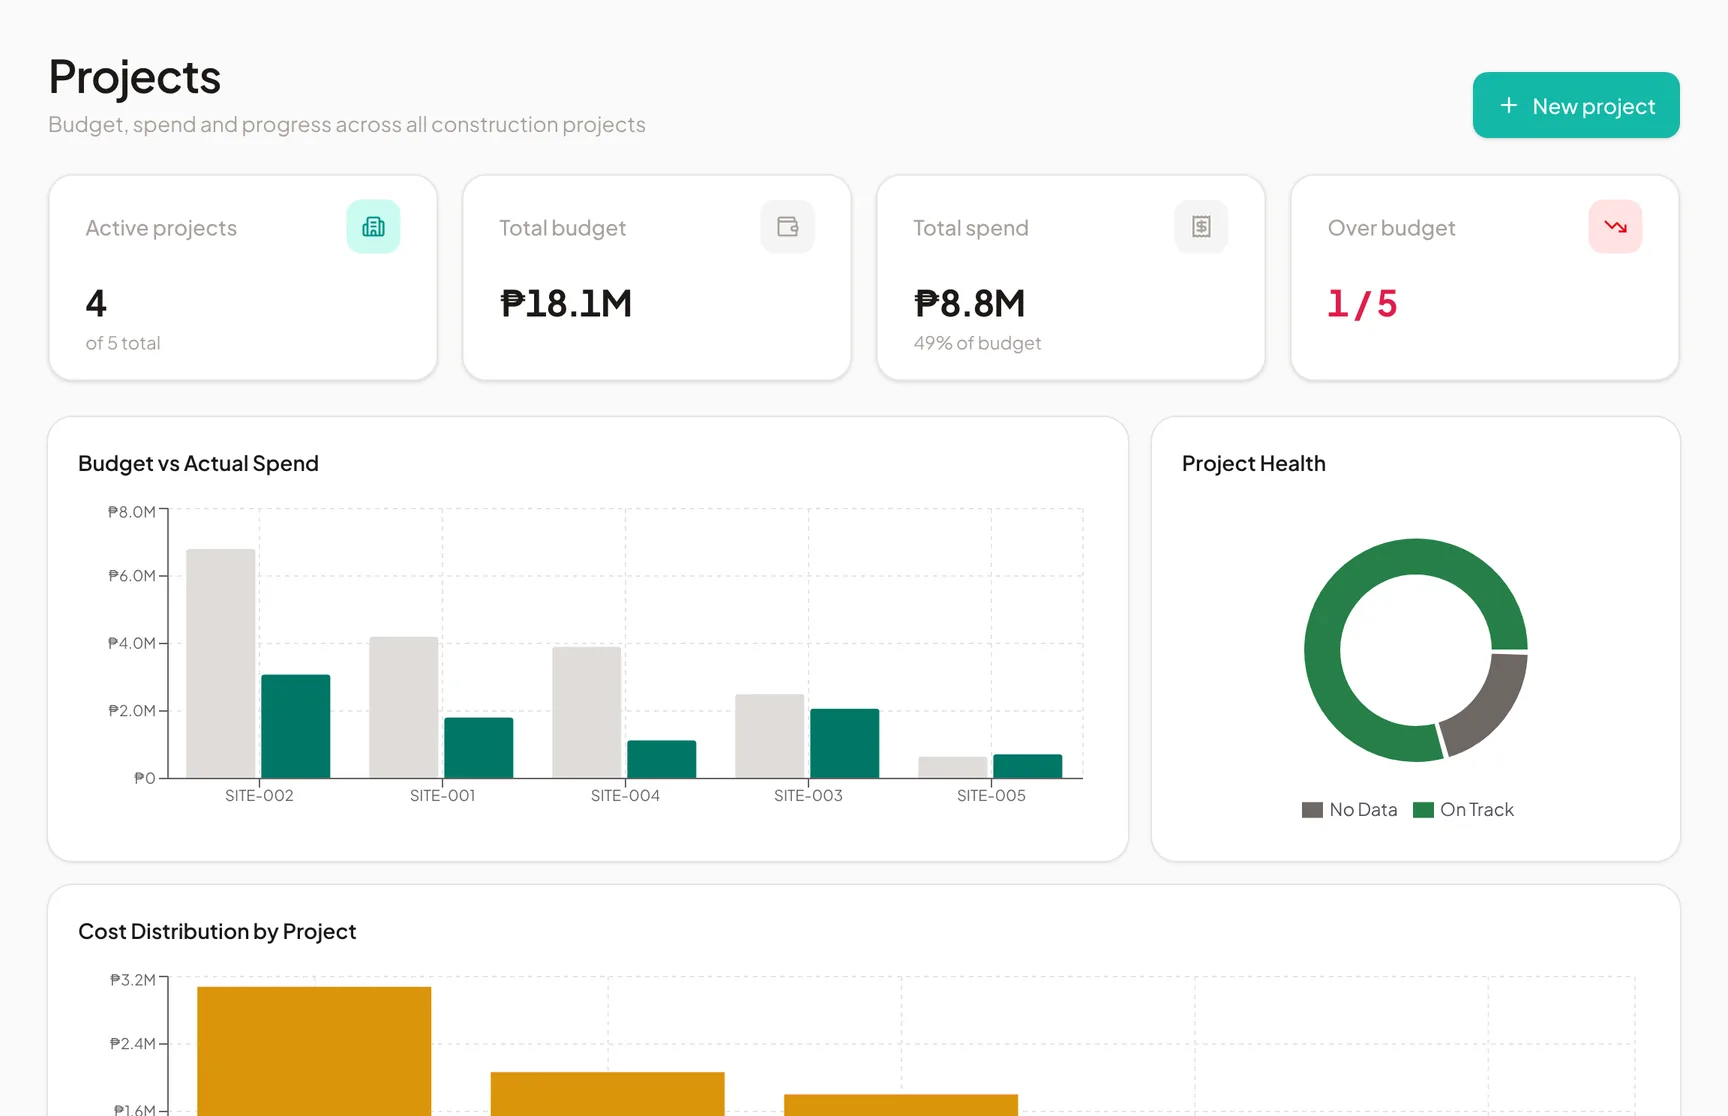Click the 1/5 over budget value
The width and height of the screenshot is (1728, 1116).
[x=1362, y=303]
